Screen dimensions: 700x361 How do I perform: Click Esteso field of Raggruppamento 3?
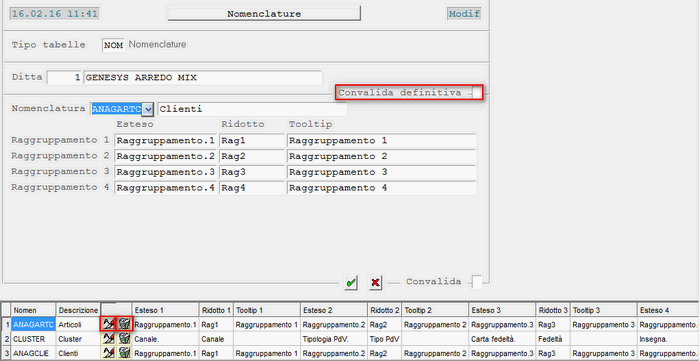coord(166,172)
